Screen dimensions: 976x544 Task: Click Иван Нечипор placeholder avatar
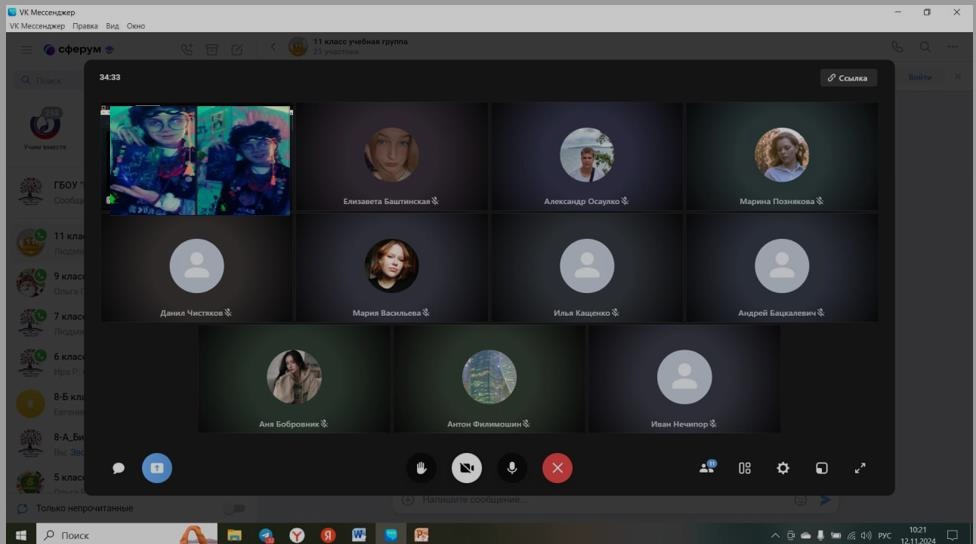684,377
